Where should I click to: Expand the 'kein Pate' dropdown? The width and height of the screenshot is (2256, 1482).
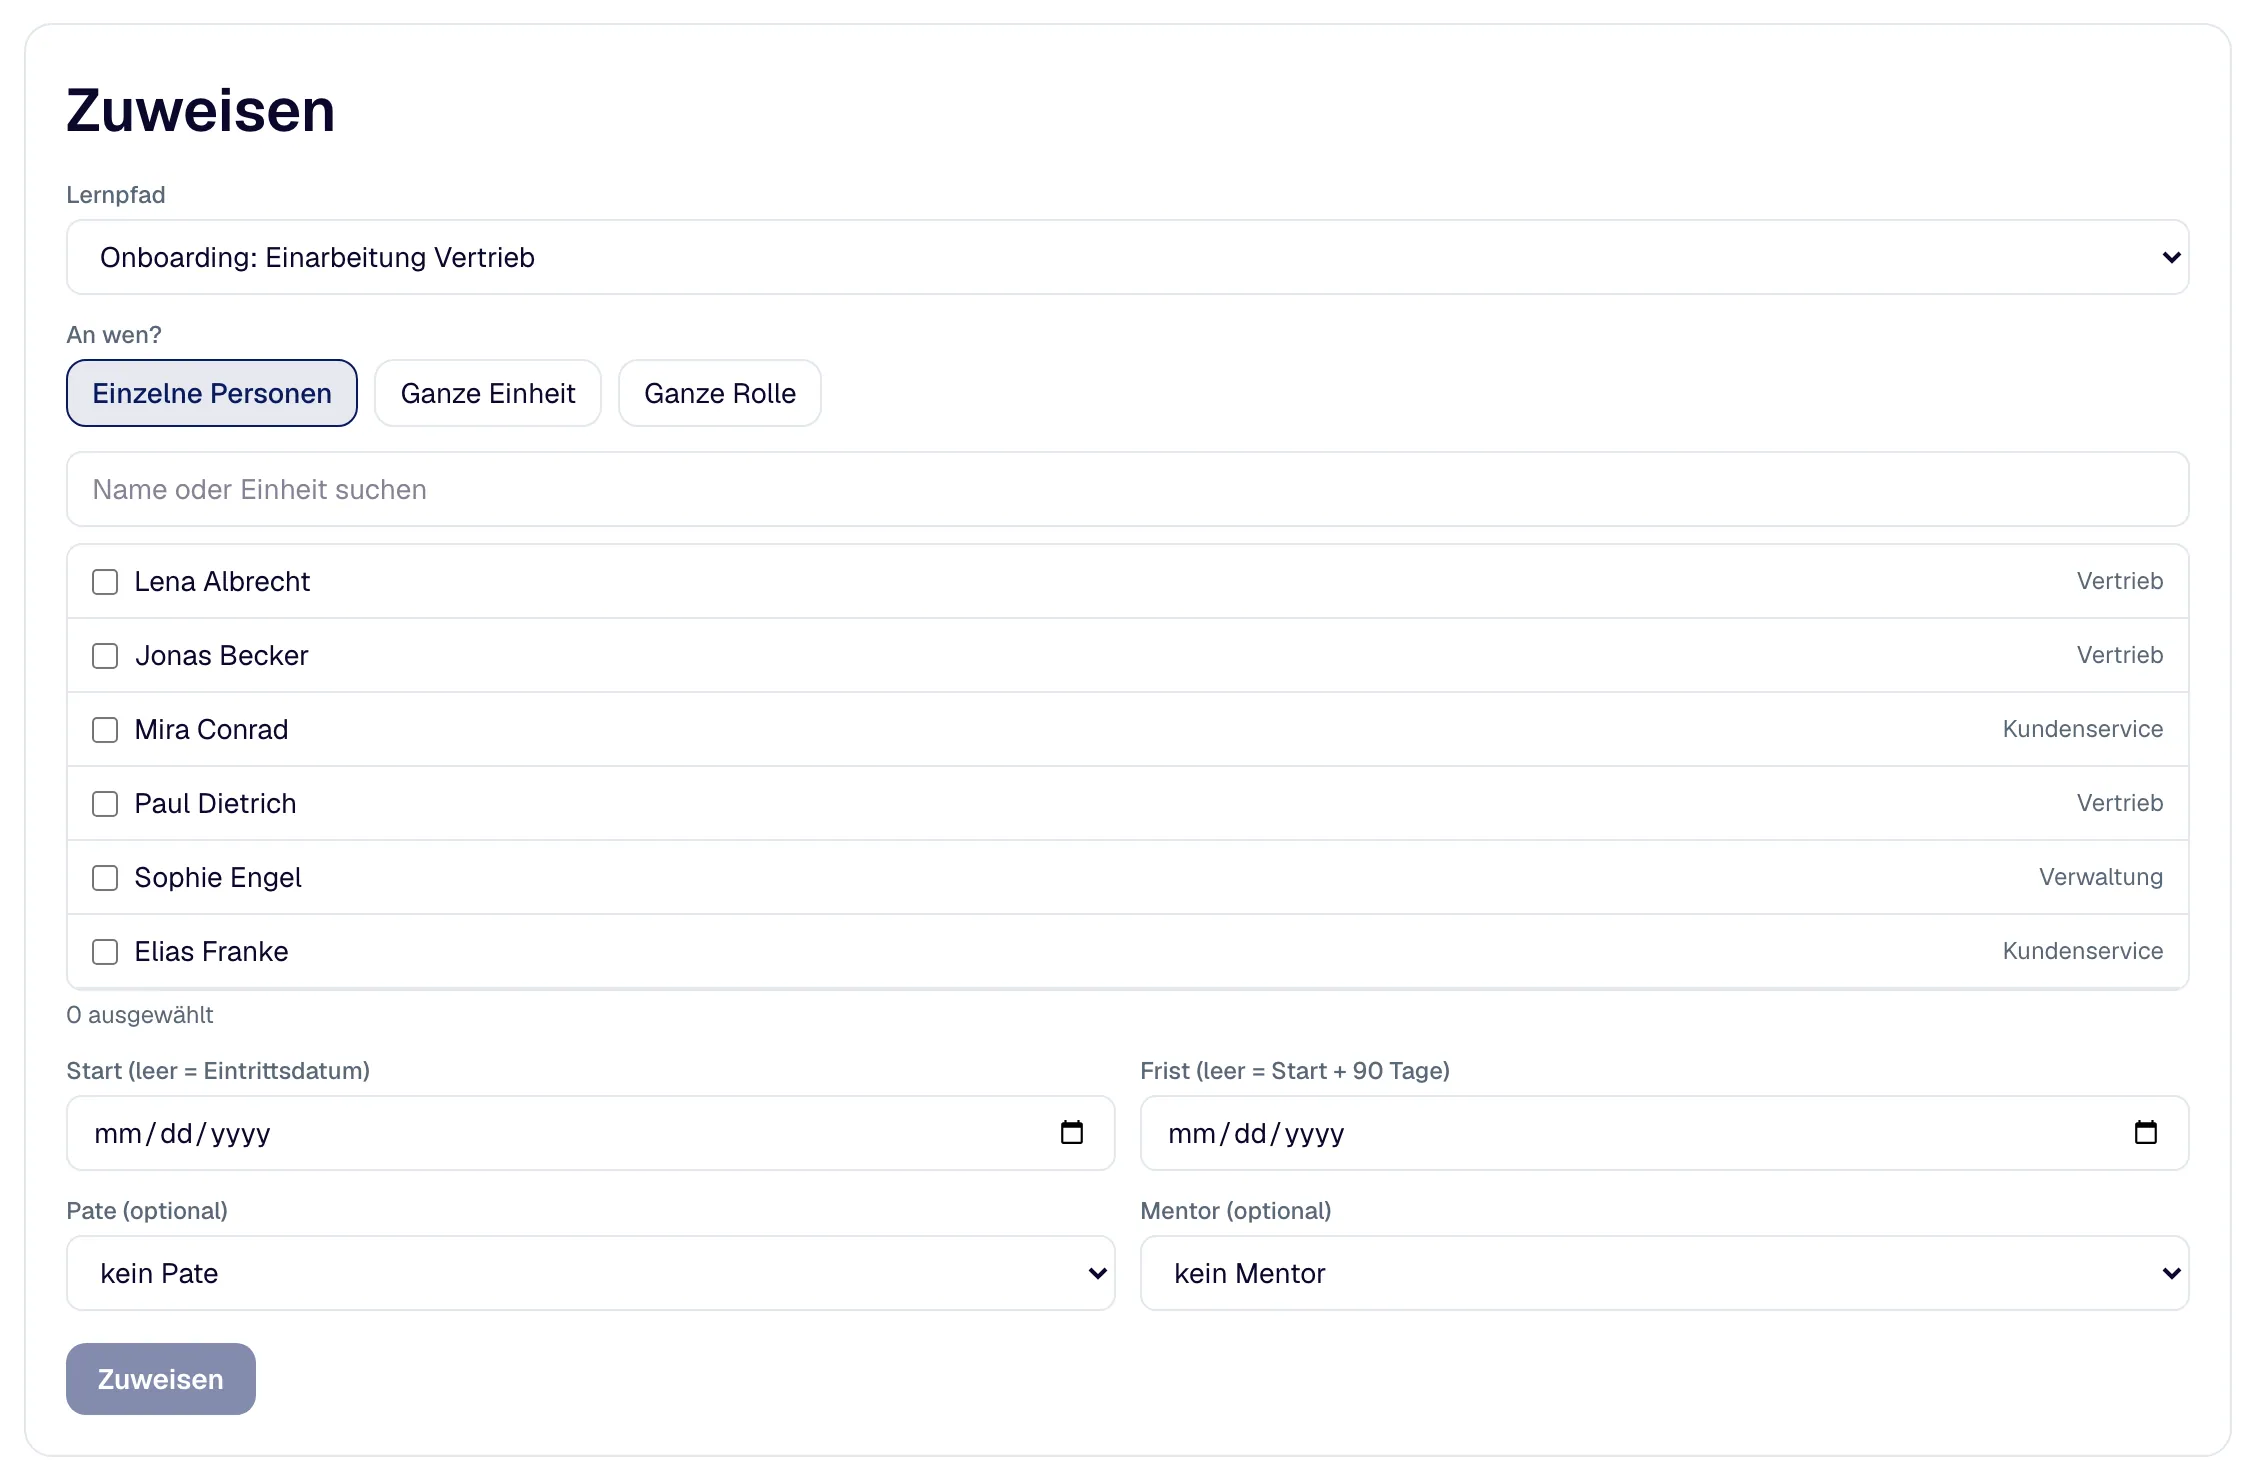(x=590, y=1273)
